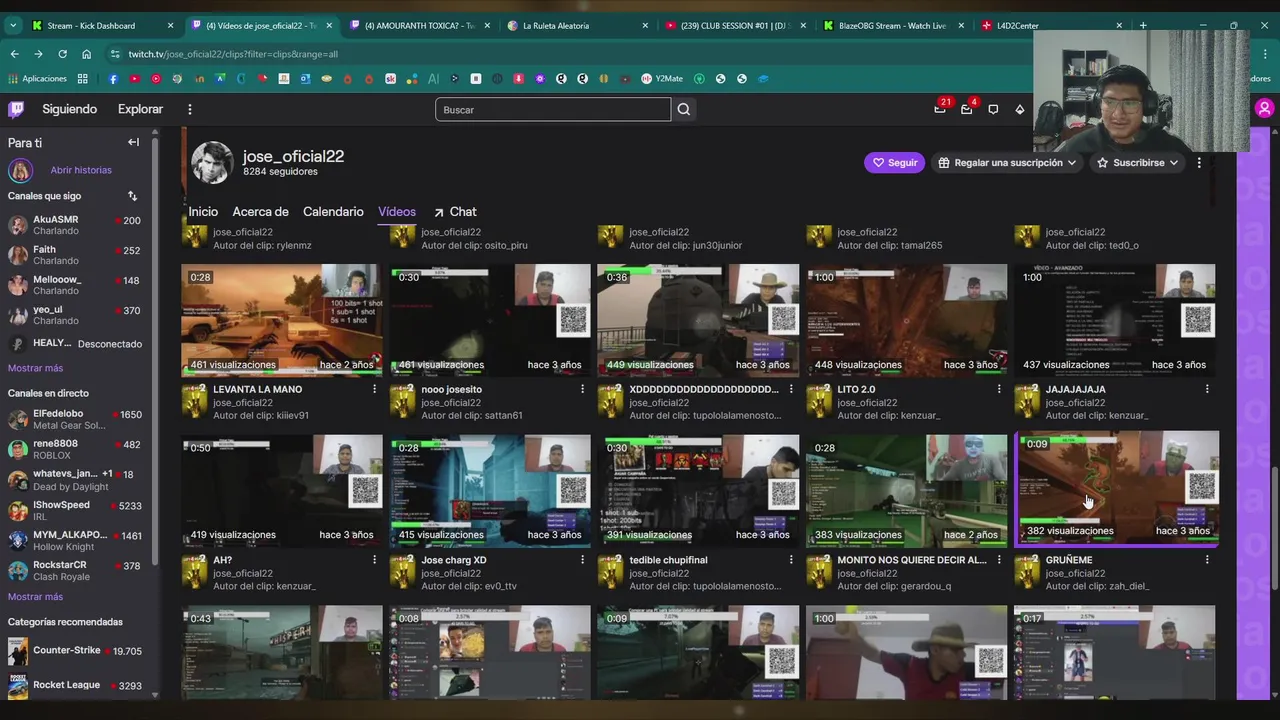Open channel three-dot menu beside Suscribirse
This screenshot has height=720, width=1280.
(1199, 162)
